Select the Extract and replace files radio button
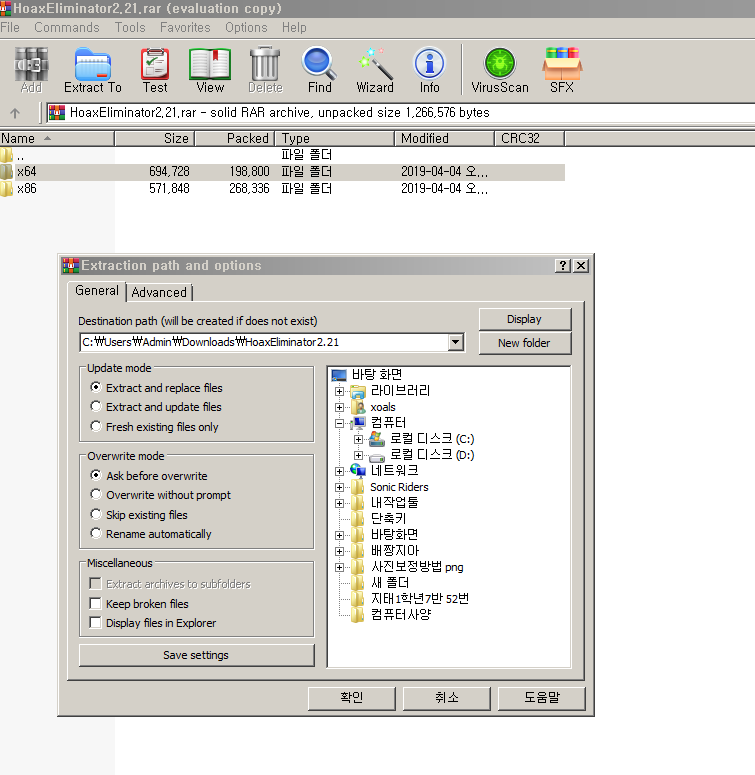The width and height of the screenshot is (755, 775). [96, 387]
